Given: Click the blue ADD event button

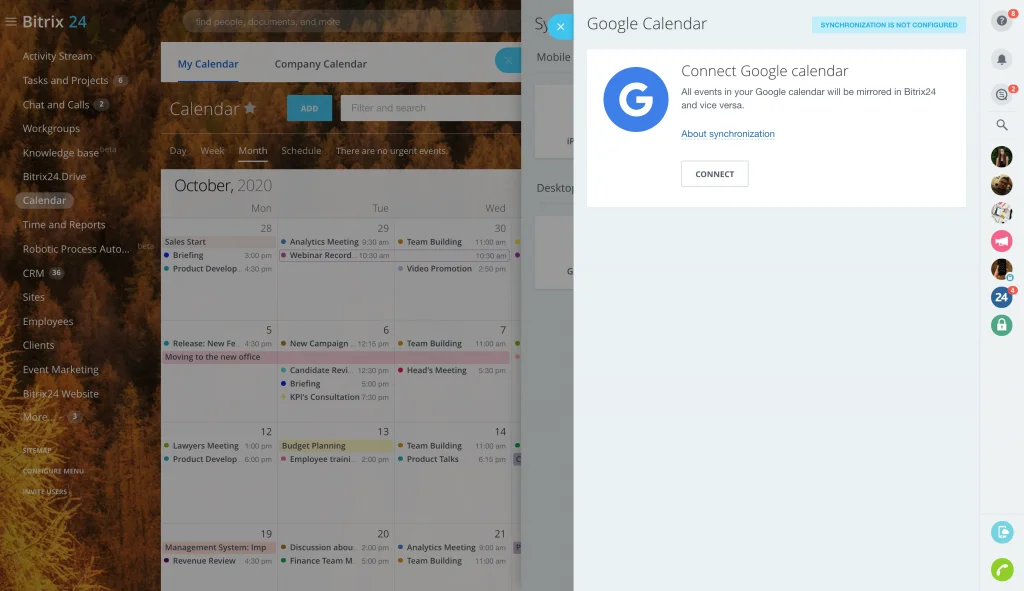Looking at the screenshot, I should (x=309, y=108).
